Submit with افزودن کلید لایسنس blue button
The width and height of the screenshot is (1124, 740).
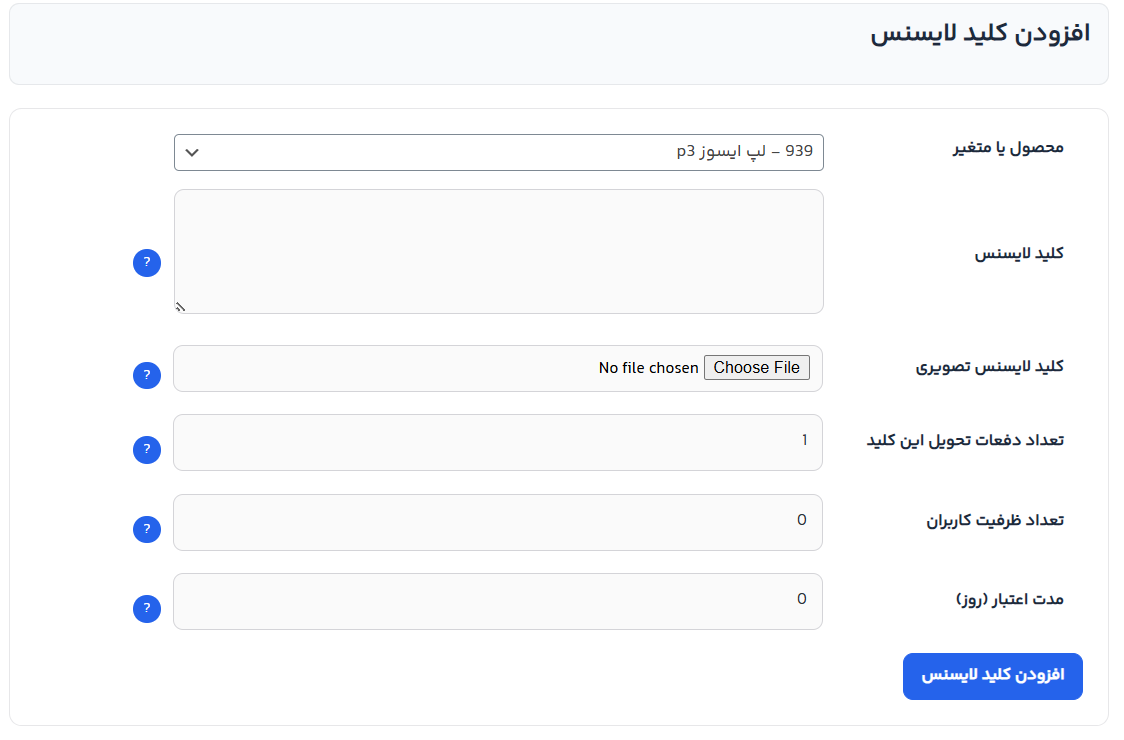click(x=993, y=676)
